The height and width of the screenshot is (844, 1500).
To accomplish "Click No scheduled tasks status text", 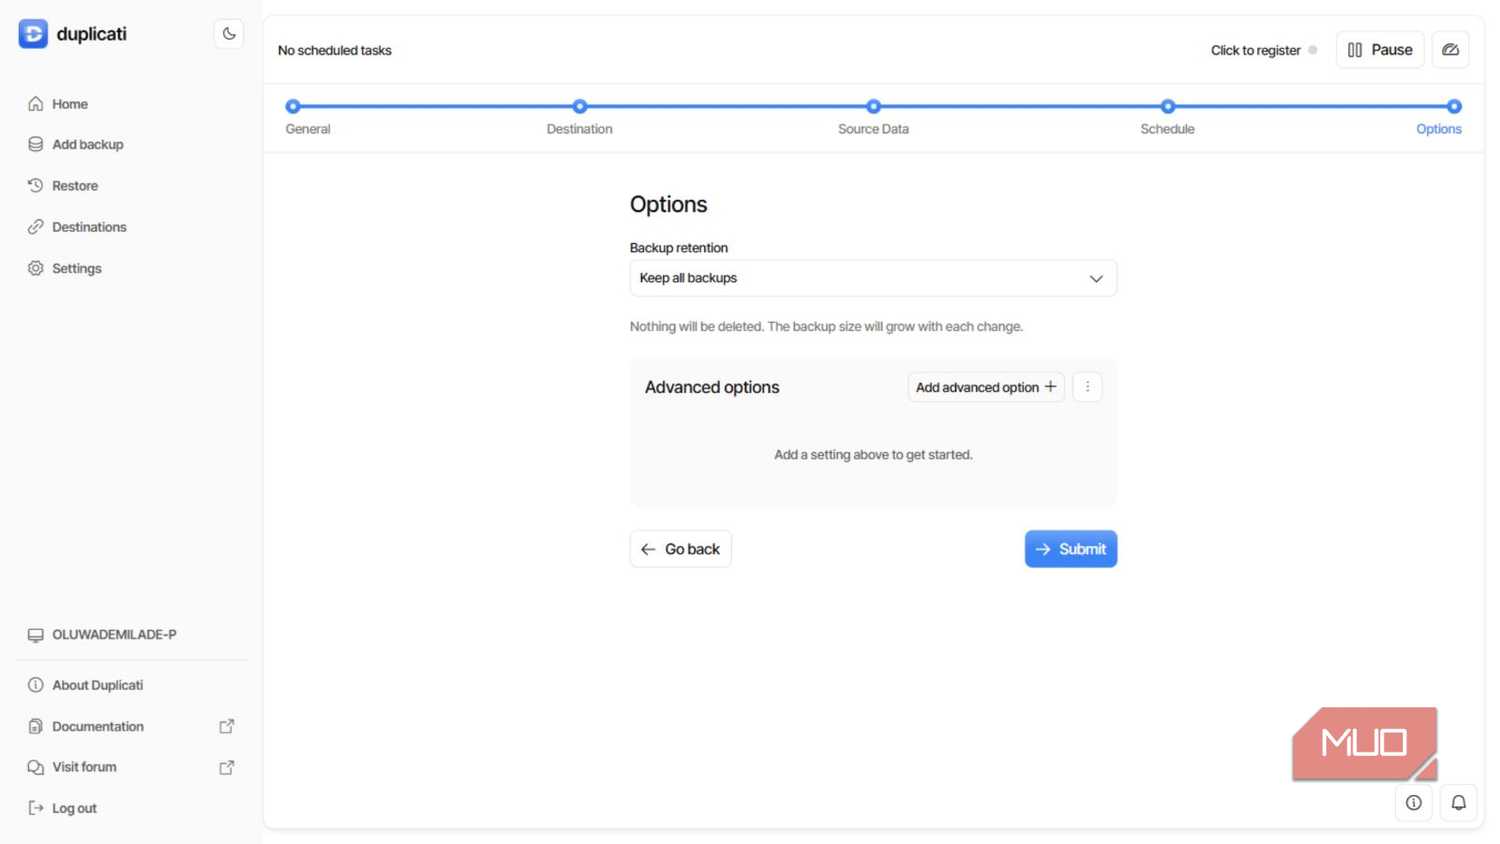I will pyautogui.click(x=335, y=50).
